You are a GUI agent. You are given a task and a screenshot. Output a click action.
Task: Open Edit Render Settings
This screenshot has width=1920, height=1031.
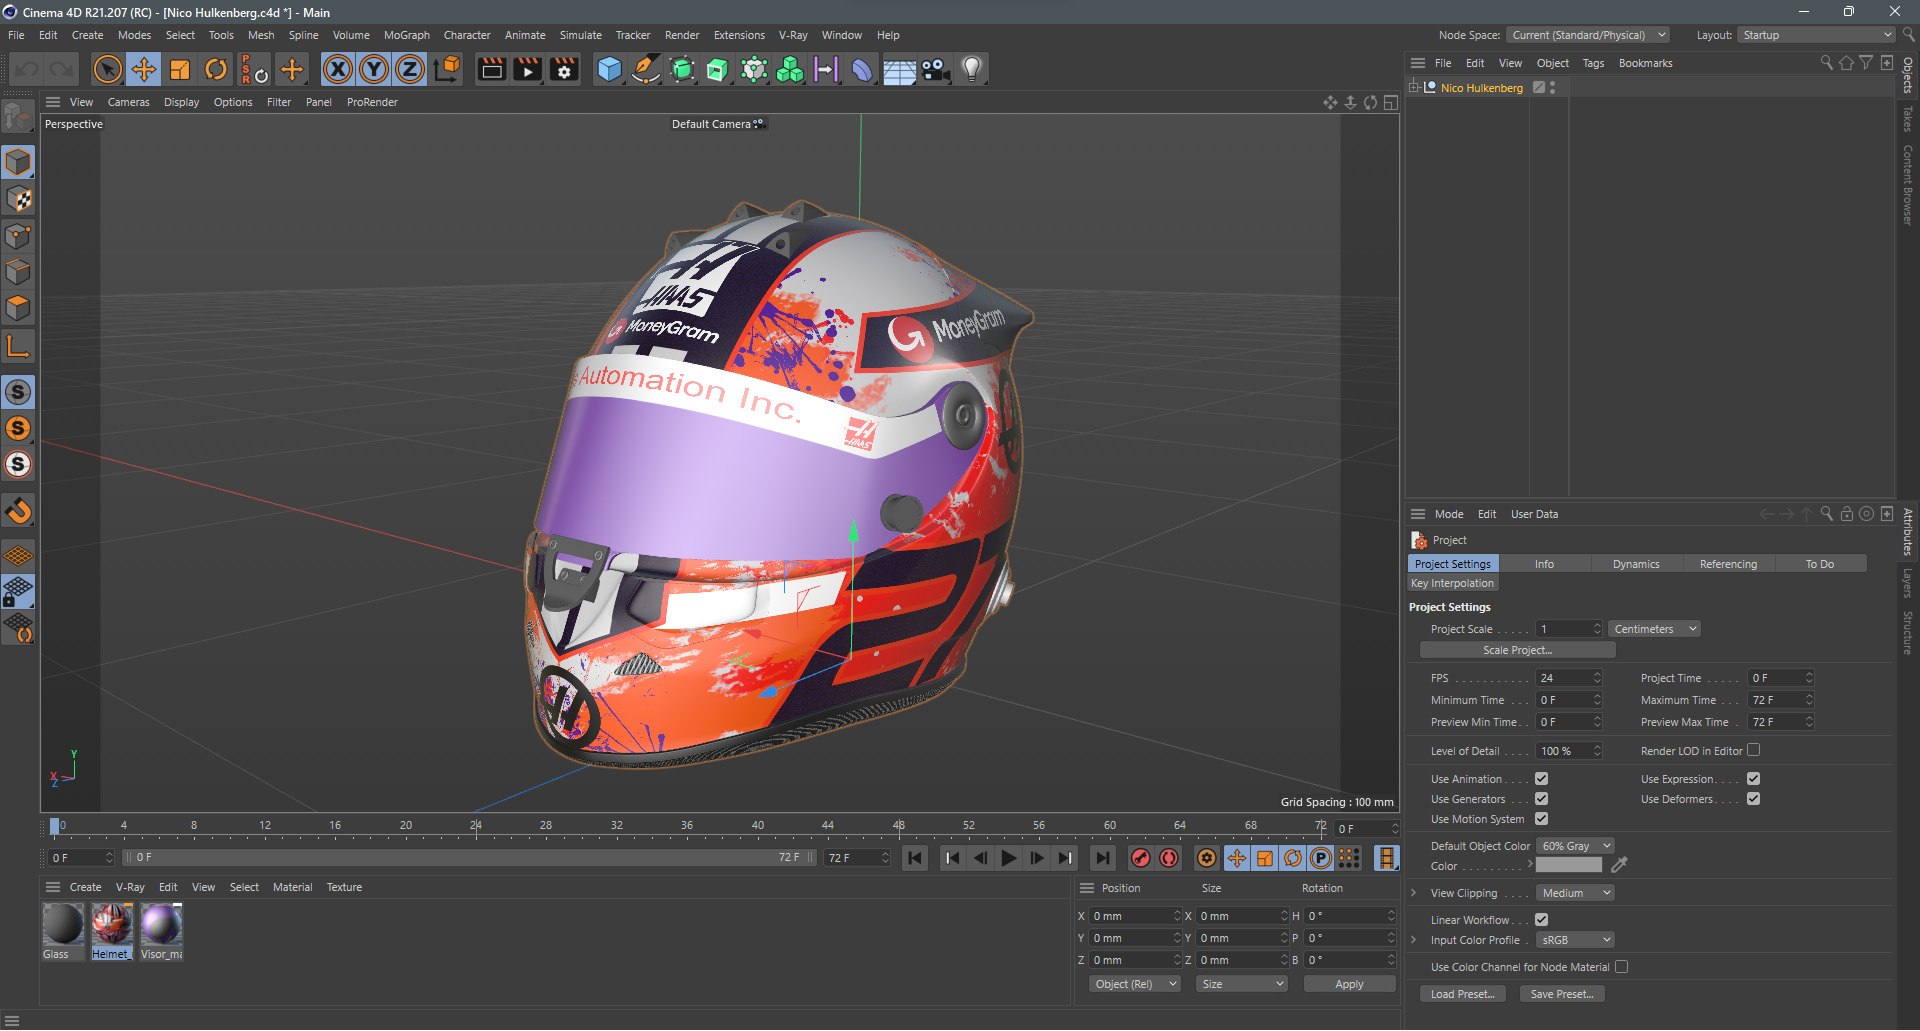click(564, 69)
